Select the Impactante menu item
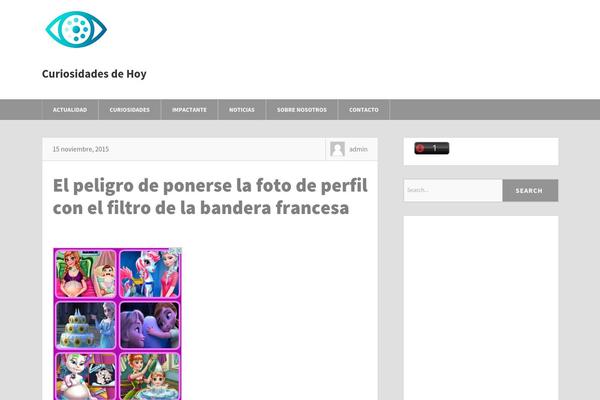This screenshot has height=400, width=600. click(189, 110)
